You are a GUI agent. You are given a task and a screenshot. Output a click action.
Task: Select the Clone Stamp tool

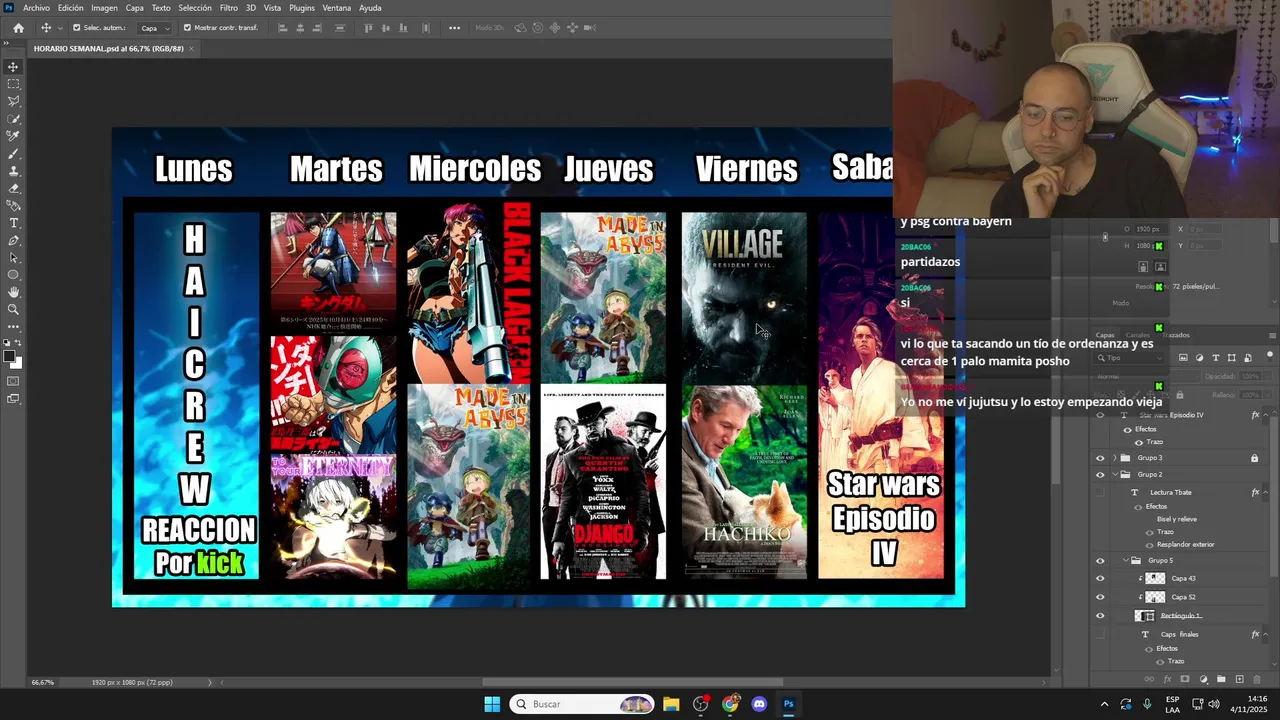[13, 171]
